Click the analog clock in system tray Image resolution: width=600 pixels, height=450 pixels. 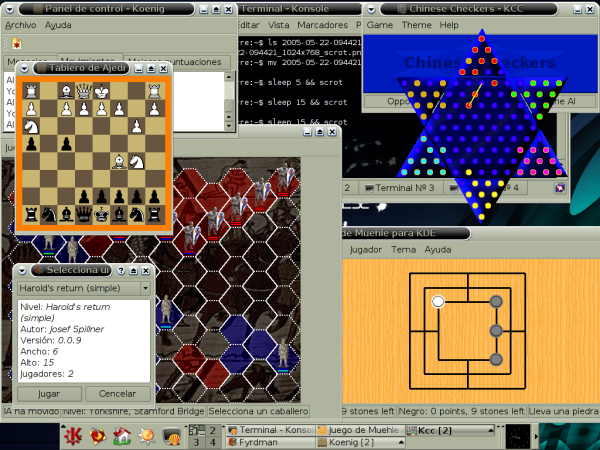[x=518, y=436]
